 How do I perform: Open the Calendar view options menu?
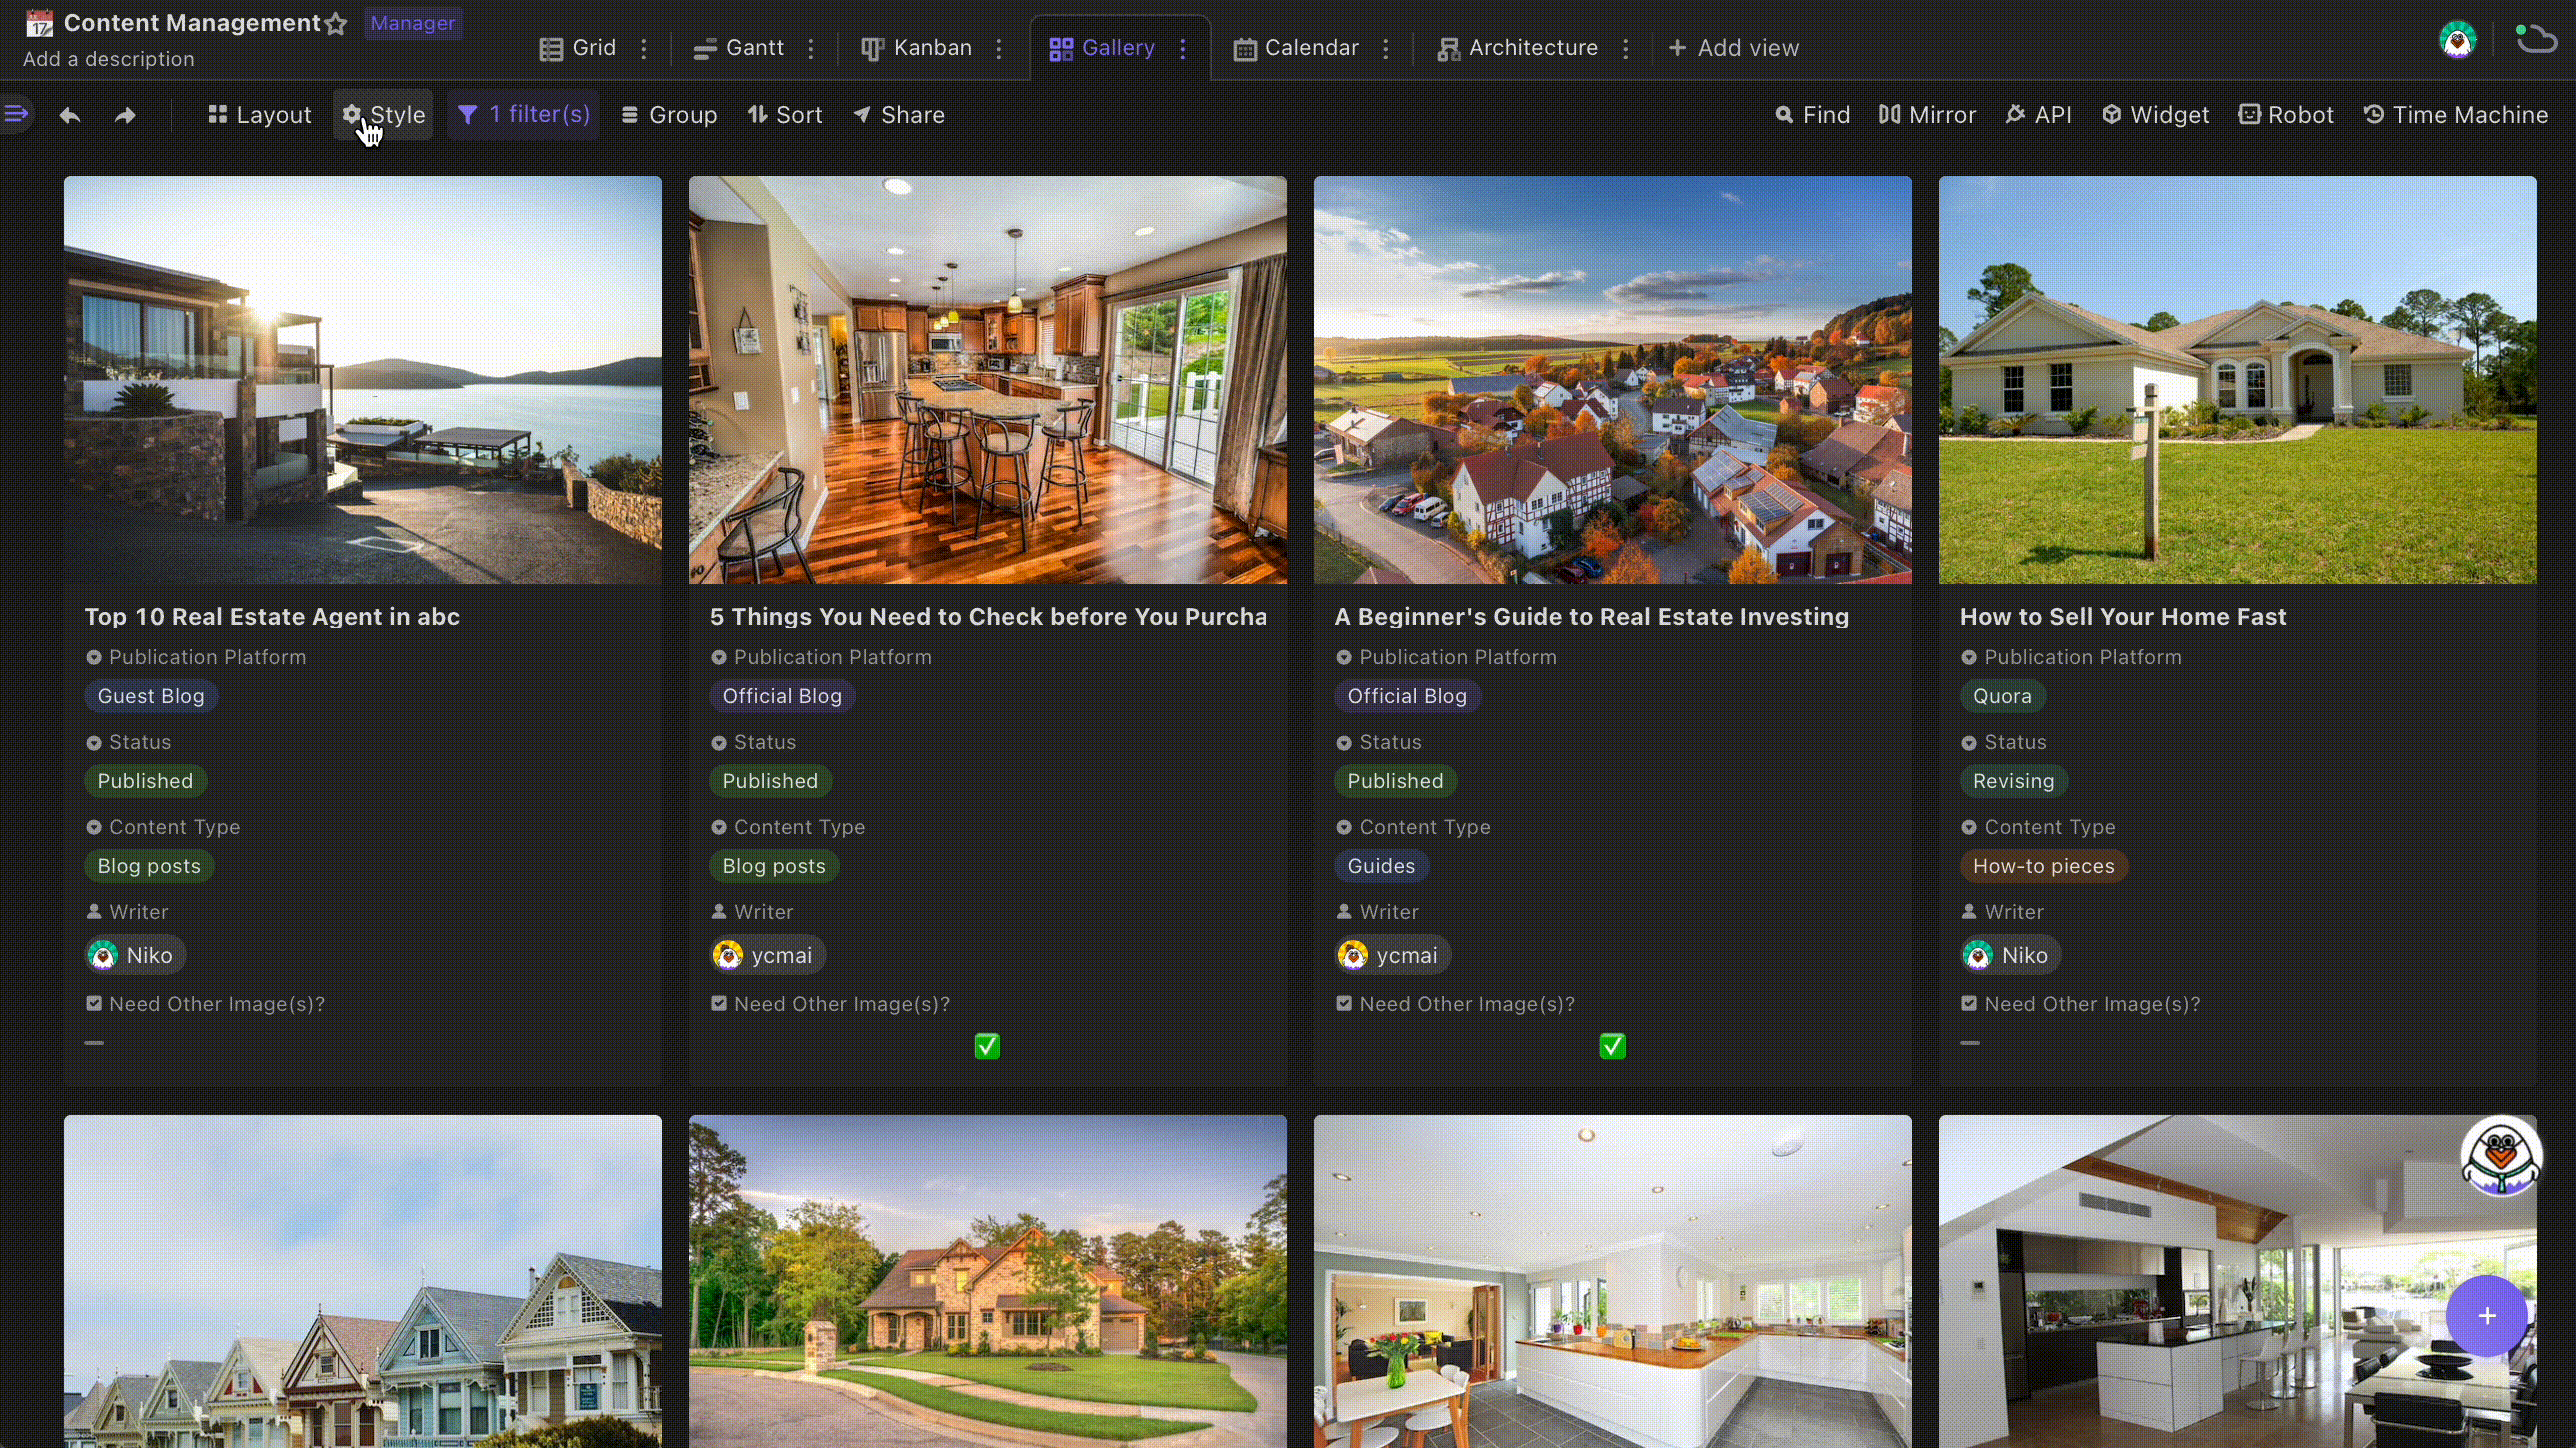[1386, 48]
